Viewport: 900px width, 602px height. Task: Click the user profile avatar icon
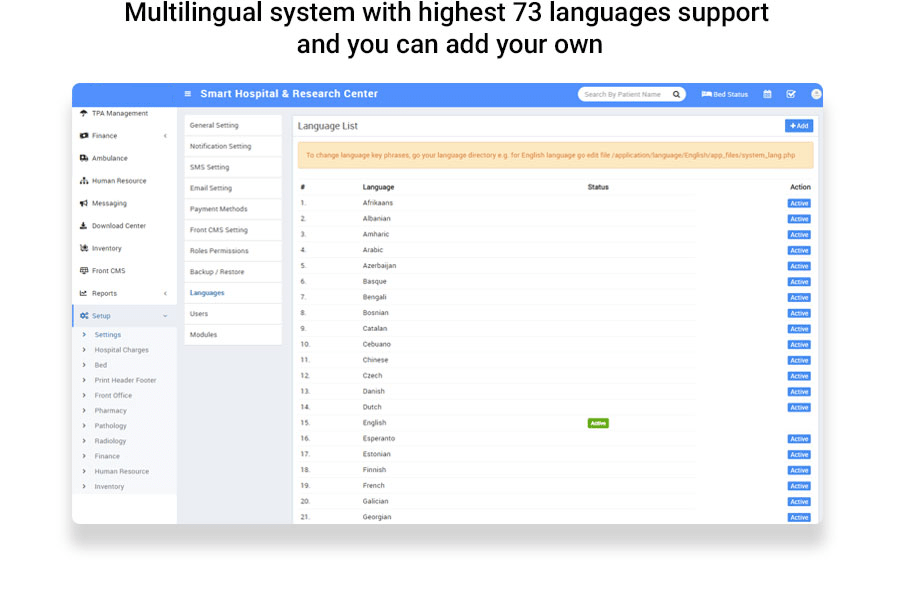pyautogui.click(x=816, y=94)
